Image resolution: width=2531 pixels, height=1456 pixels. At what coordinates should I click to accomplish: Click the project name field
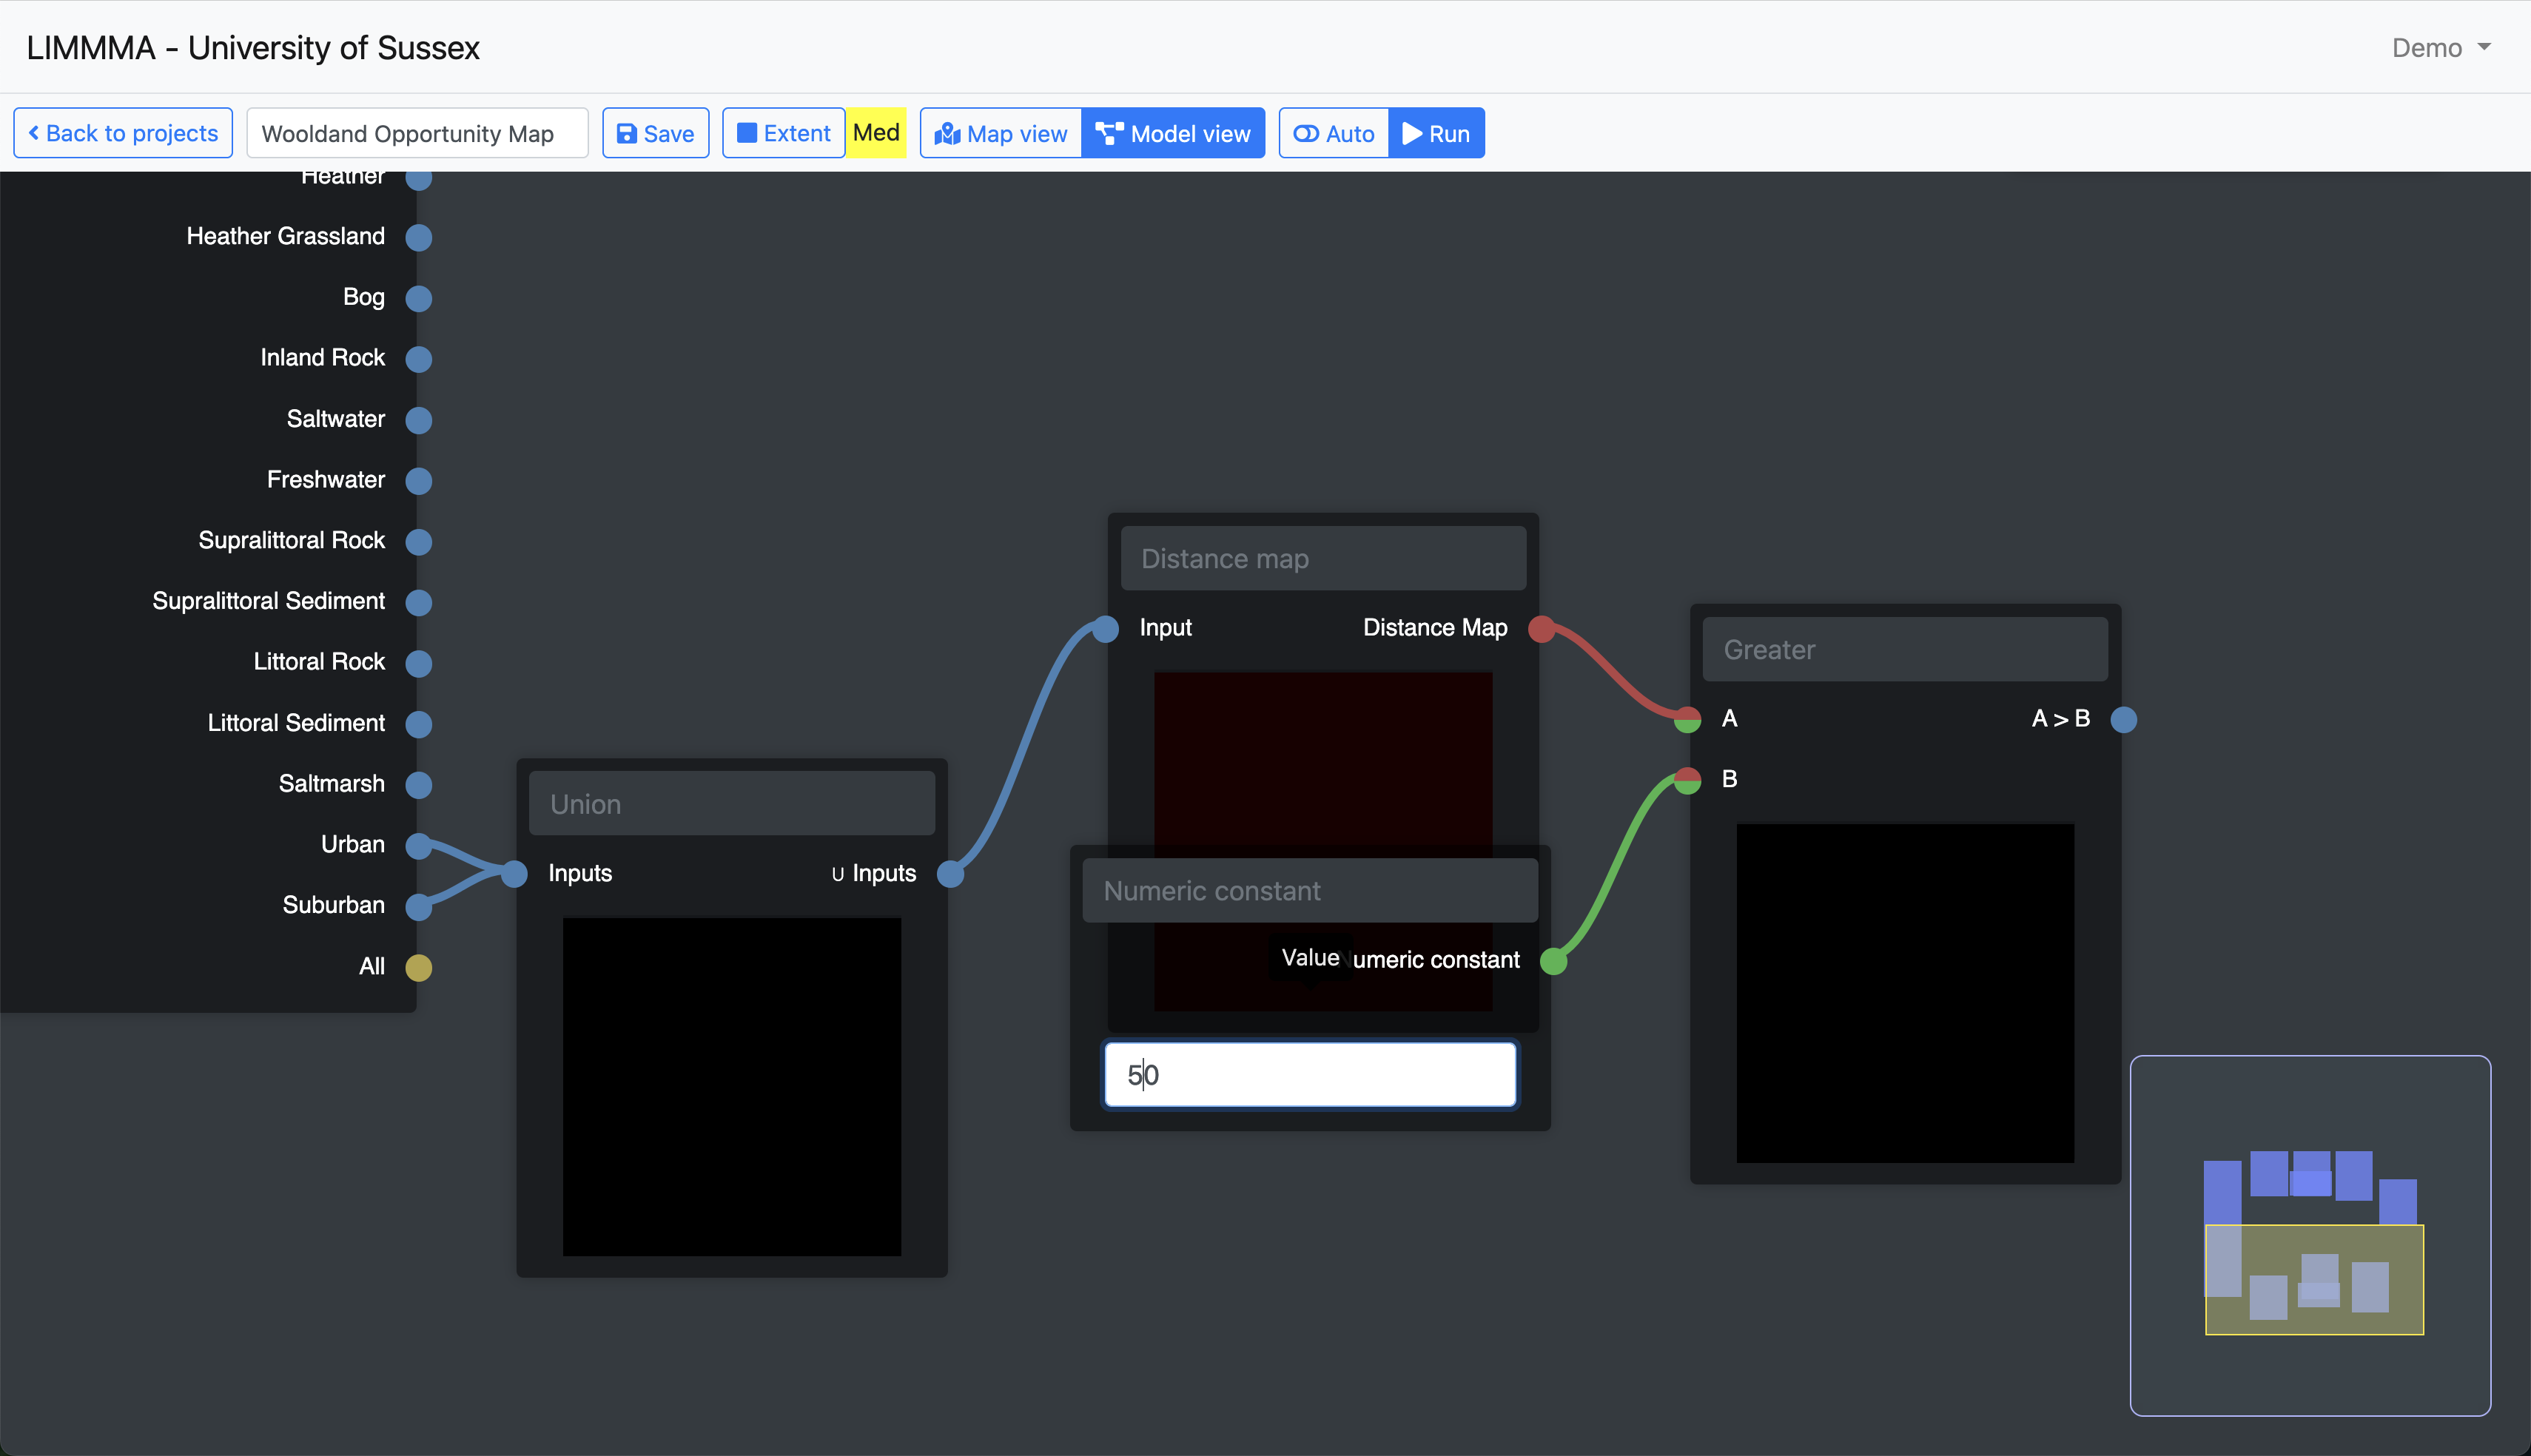point(417,133)
